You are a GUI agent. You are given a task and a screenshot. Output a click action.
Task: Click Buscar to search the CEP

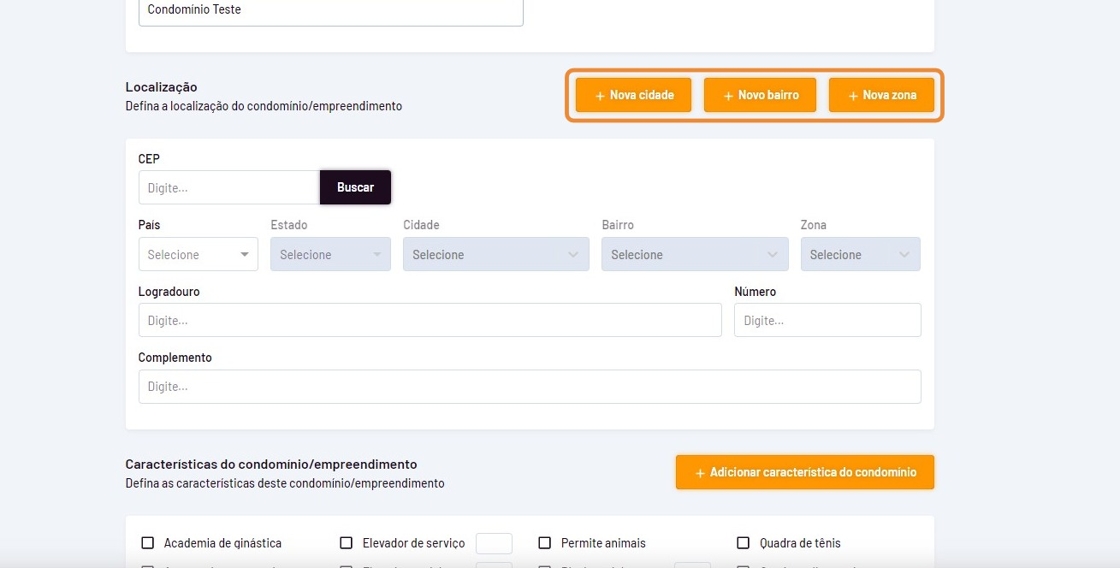355,187
